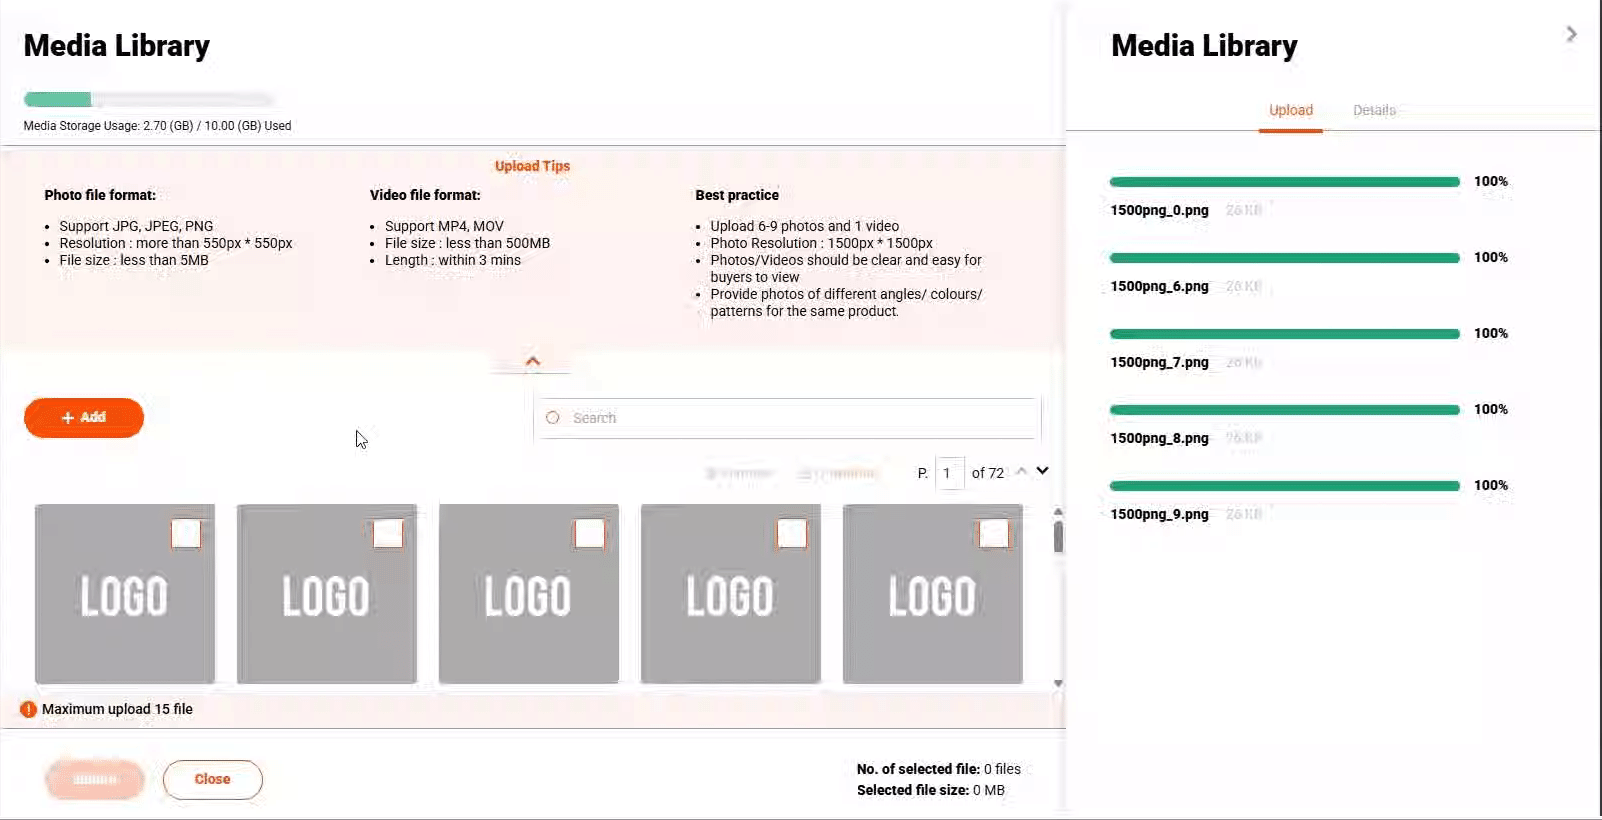Tick the checkbox on the first LOGO thumbnail
Image resolution: width=1602 pixels, height=820 pixels.
[186, 534]
